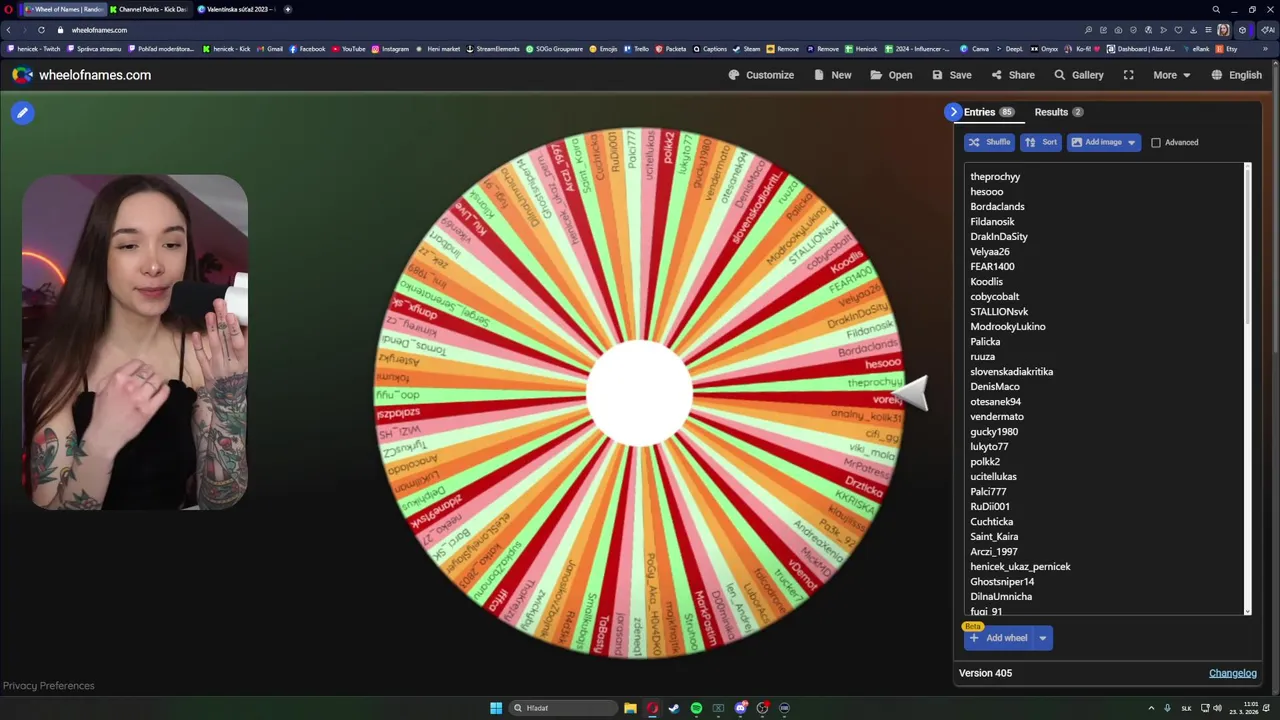The width and height of the screenshot is (1280, 720).
Task: Click the white wheel center to spin
Action: click(639, 394)
